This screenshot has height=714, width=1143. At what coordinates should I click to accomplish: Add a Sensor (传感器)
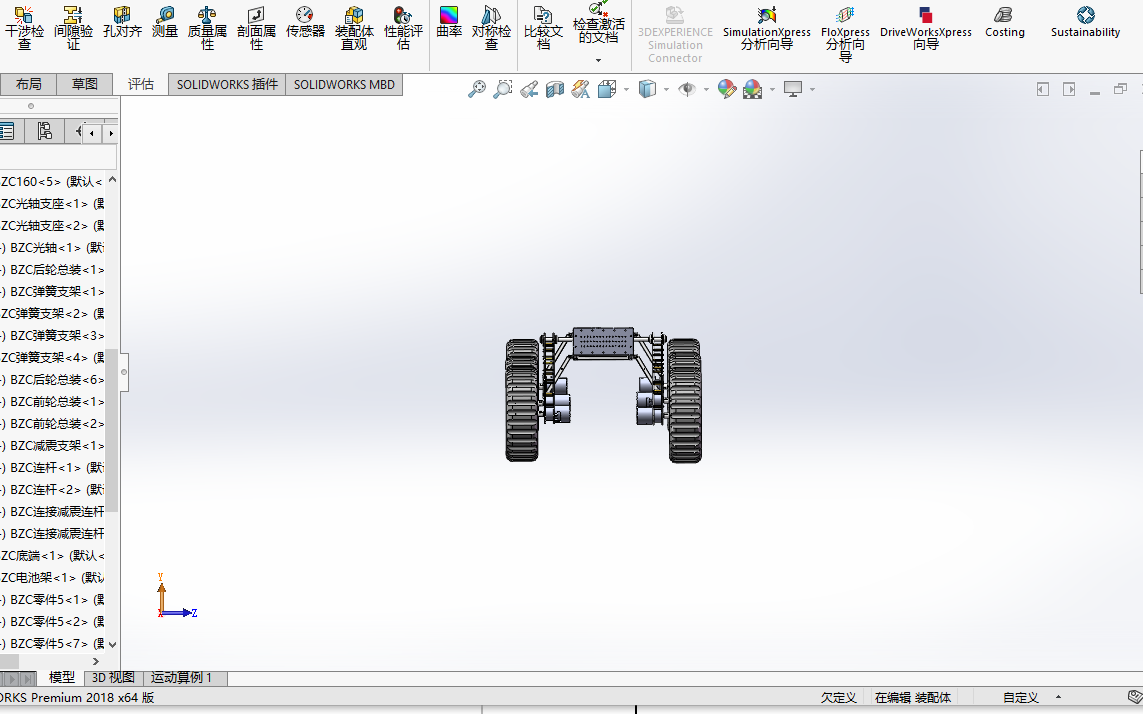305,23
